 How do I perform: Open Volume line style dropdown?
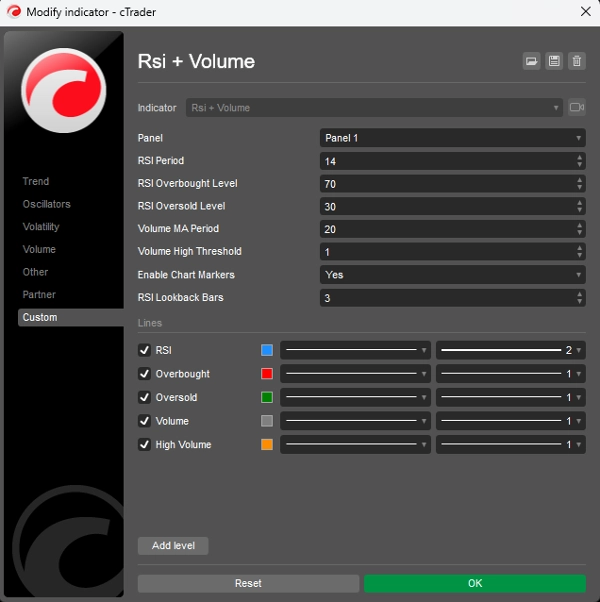[x=355, y=421]
